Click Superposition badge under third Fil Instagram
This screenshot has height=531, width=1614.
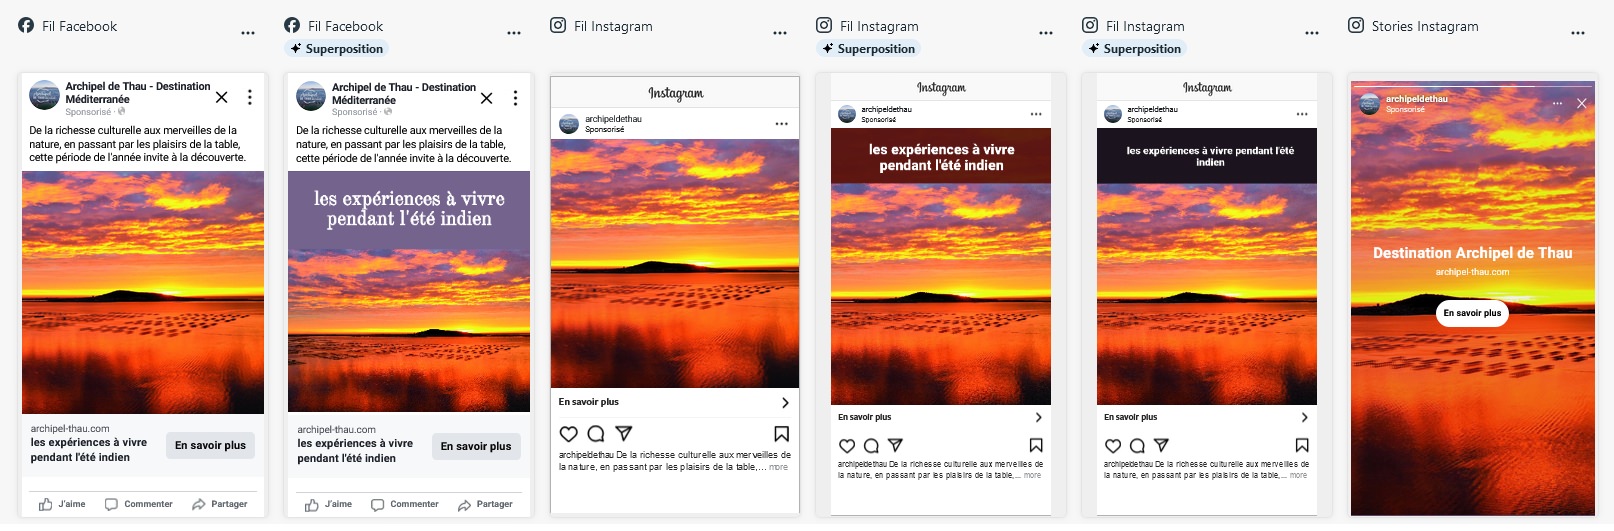pyautogui.click(x=1134, y=49)
